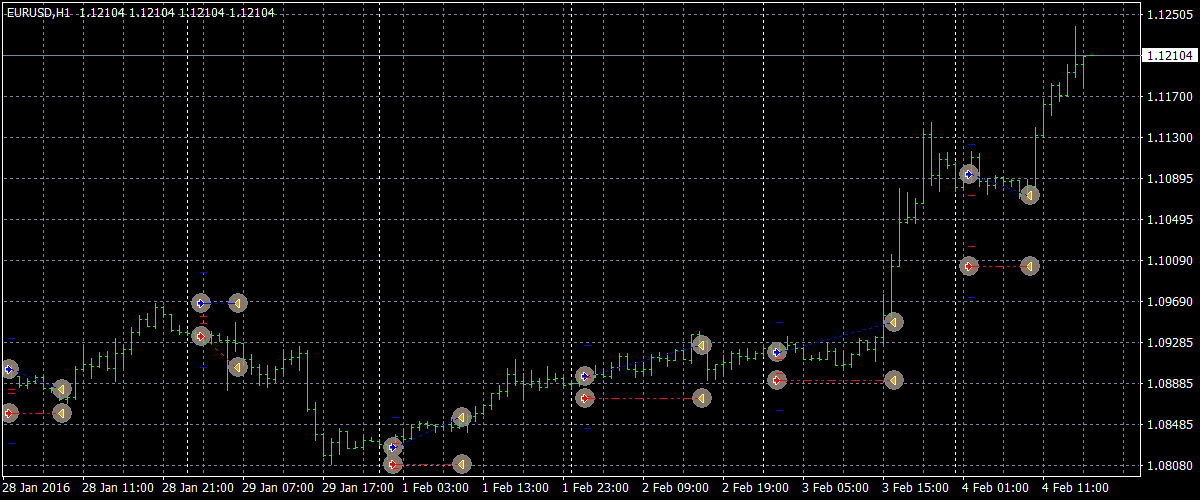Image resolution: width=1200 pixels, height=500 pixels.
Task: Click the red sell arrow marker at 1 Feb 23:00
Action: click(586, 398)
